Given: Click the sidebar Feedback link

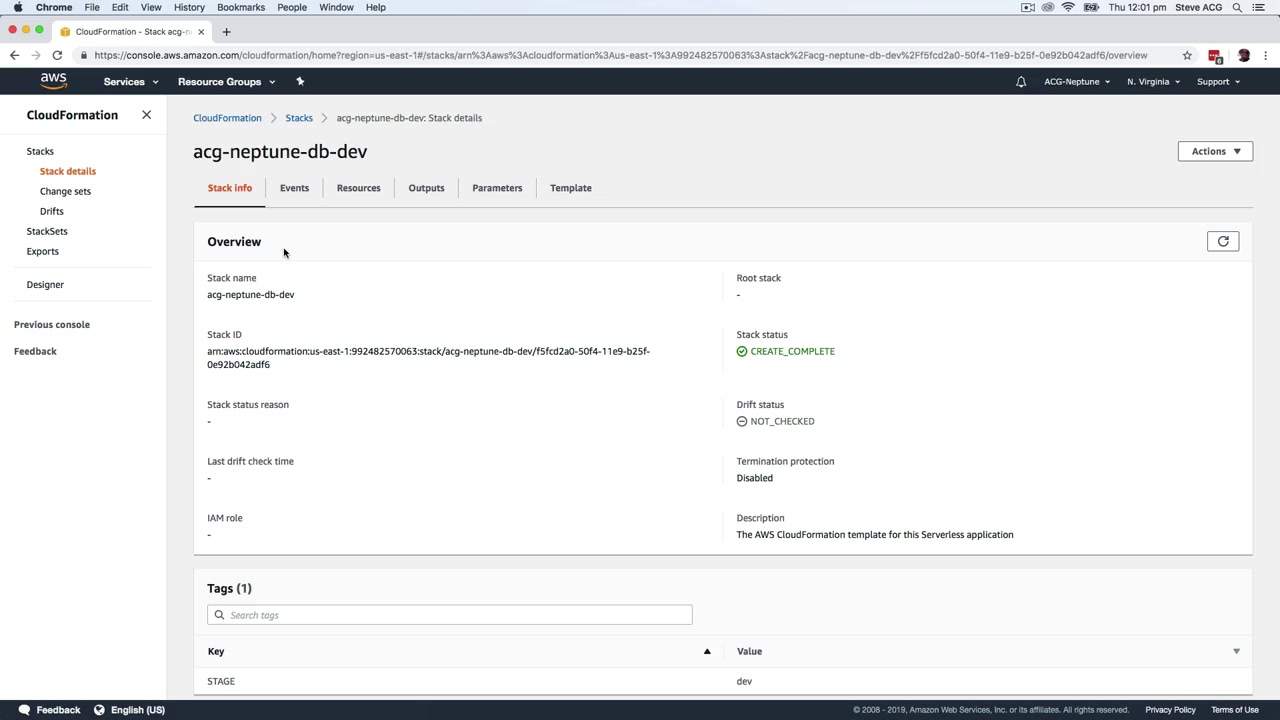Looking at the screenshot, I should (x=35, y=351).
